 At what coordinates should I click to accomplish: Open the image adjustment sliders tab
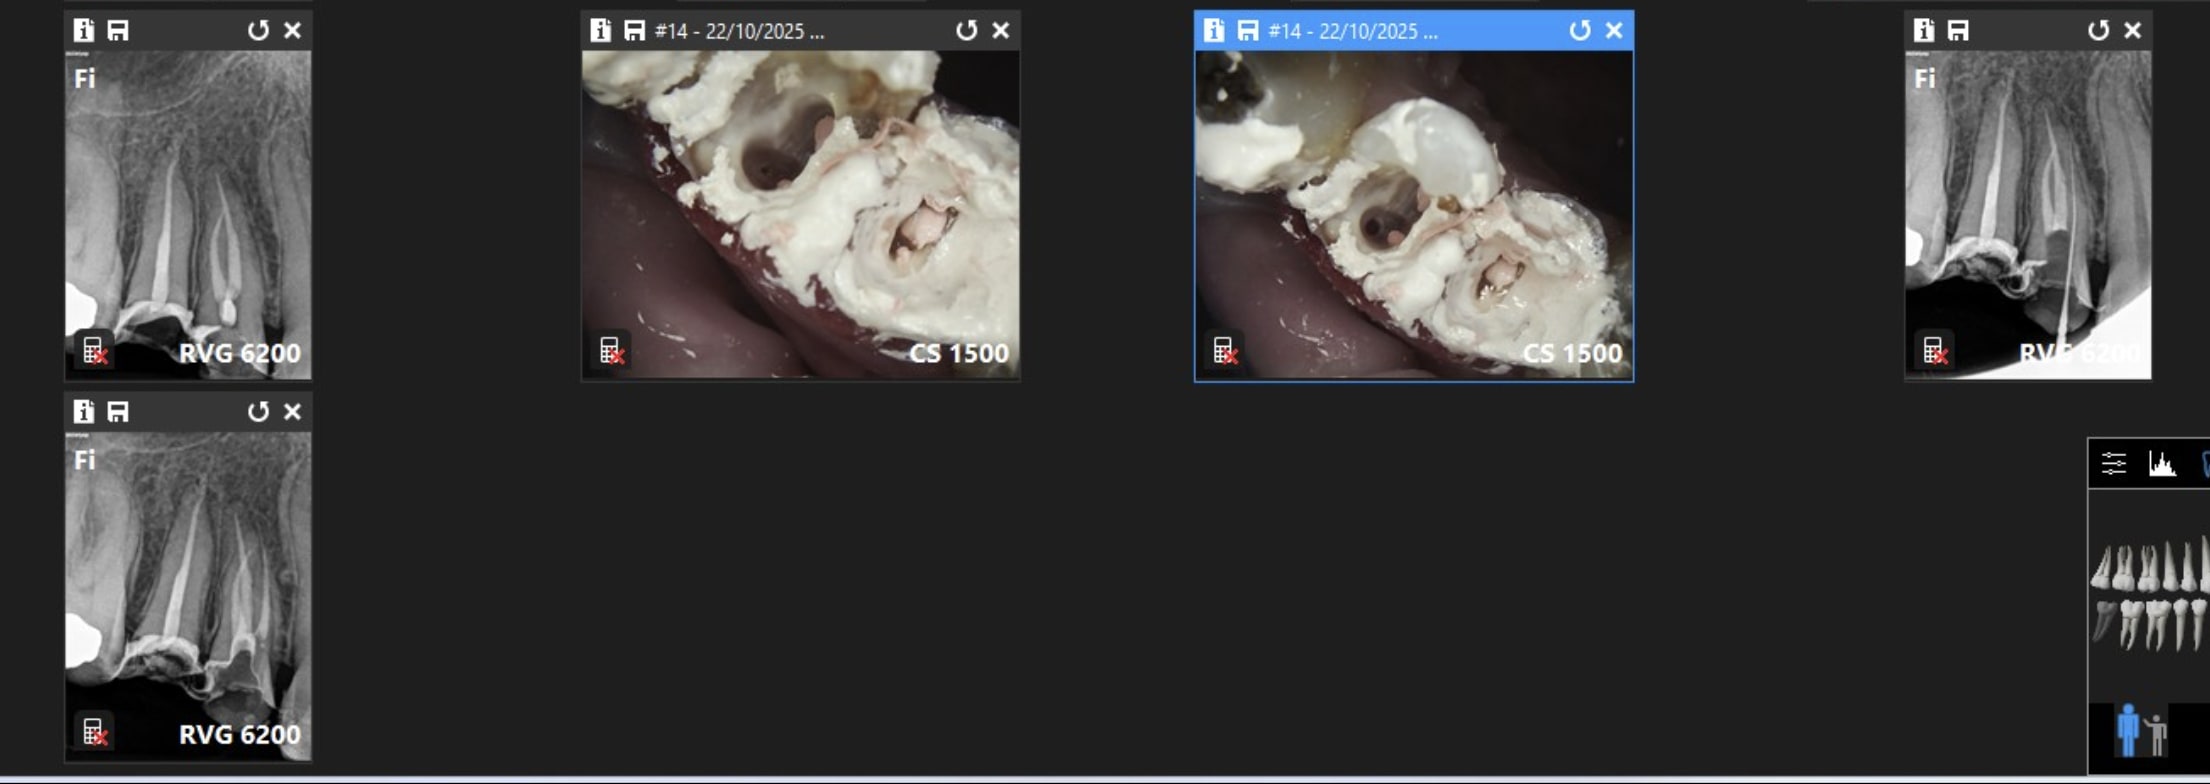click(2113, 464)
